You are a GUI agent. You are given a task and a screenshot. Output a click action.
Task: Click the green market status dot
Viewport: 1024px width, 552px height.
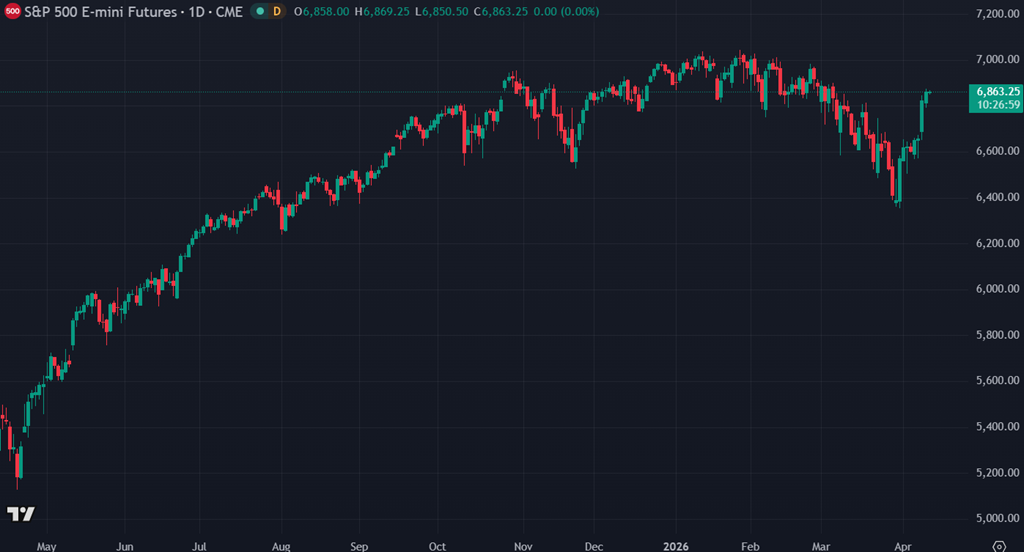pos(260,11)
